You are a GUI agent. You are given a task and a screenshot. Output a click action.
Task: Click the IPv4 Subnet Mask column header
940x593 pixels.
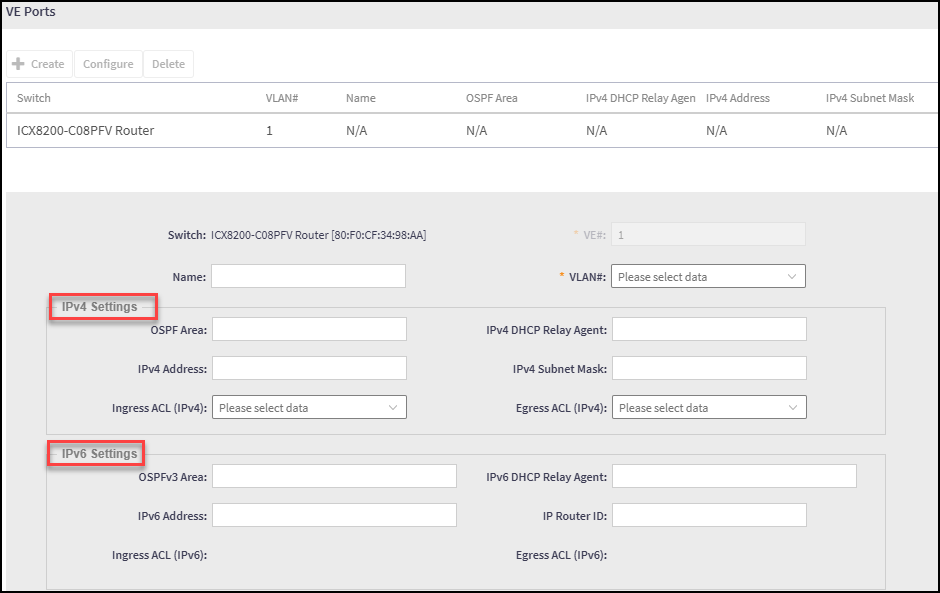870,98
